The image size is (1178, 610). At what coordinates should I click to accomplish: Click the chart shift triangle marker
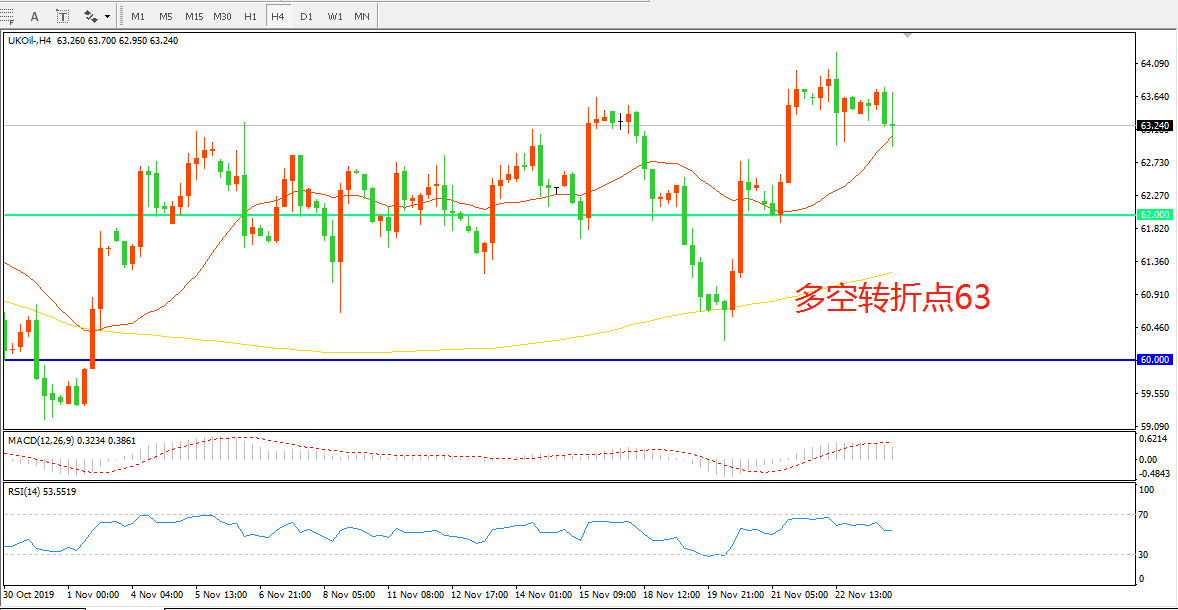pos(908,36)
